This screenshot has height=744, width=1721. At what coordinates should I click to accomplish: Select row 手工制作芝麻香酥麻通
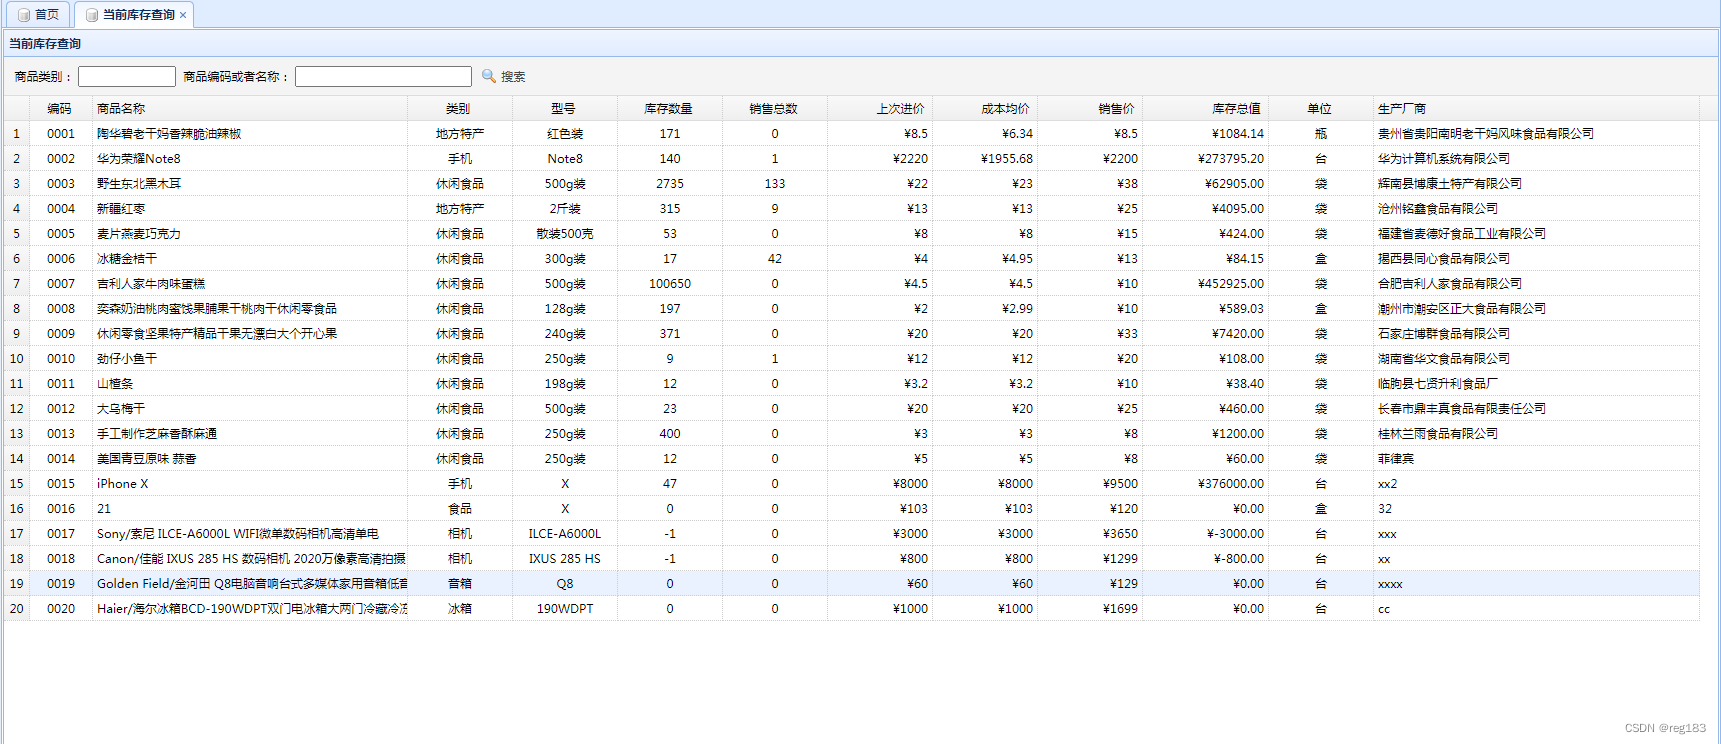pyautogui.click(x=851, y=433)
